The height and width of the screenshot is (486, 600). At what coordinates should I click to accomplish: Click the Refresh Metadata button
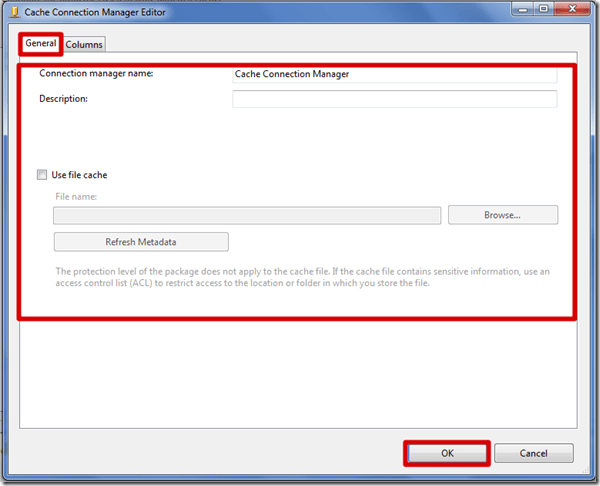click(141, 242)
